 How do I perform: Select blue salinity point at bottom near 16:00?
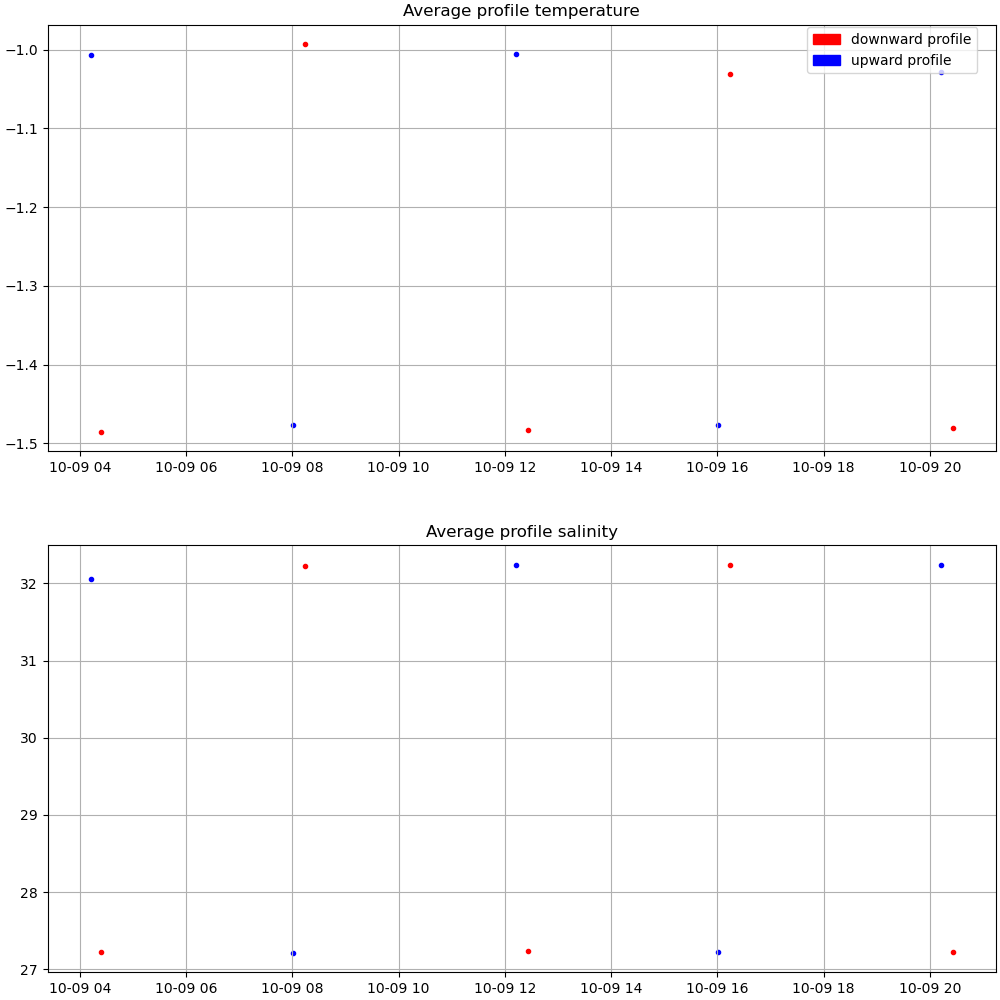718,952
